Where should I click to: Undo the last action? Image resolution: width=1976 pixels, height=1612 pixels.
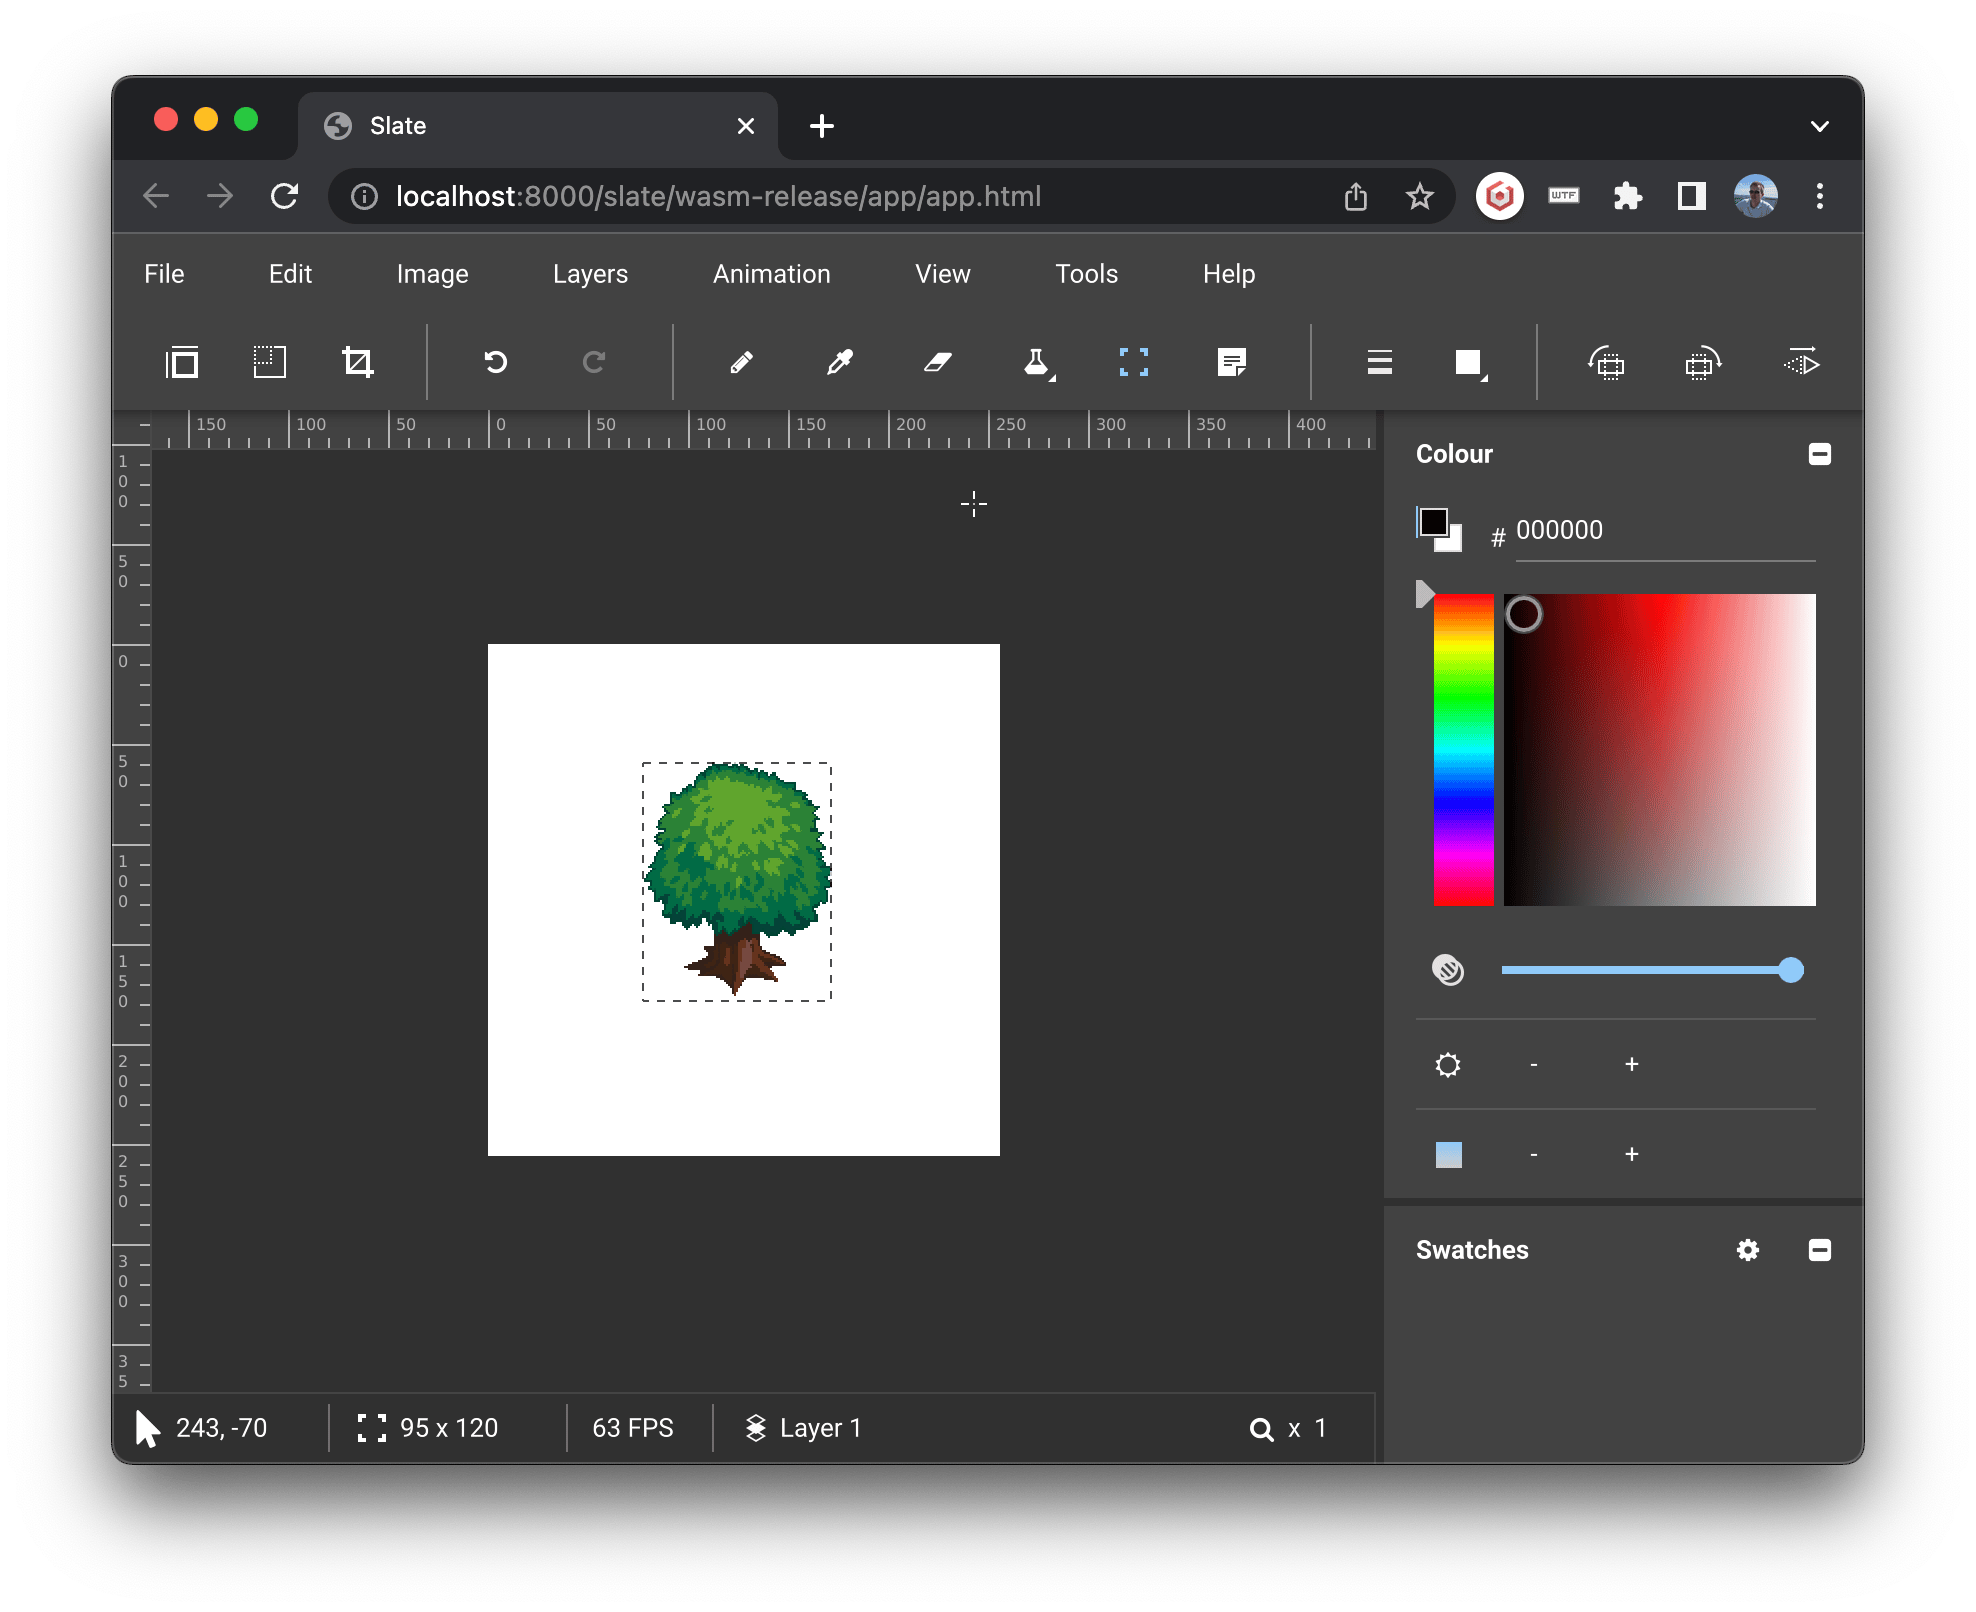[497, 362]
